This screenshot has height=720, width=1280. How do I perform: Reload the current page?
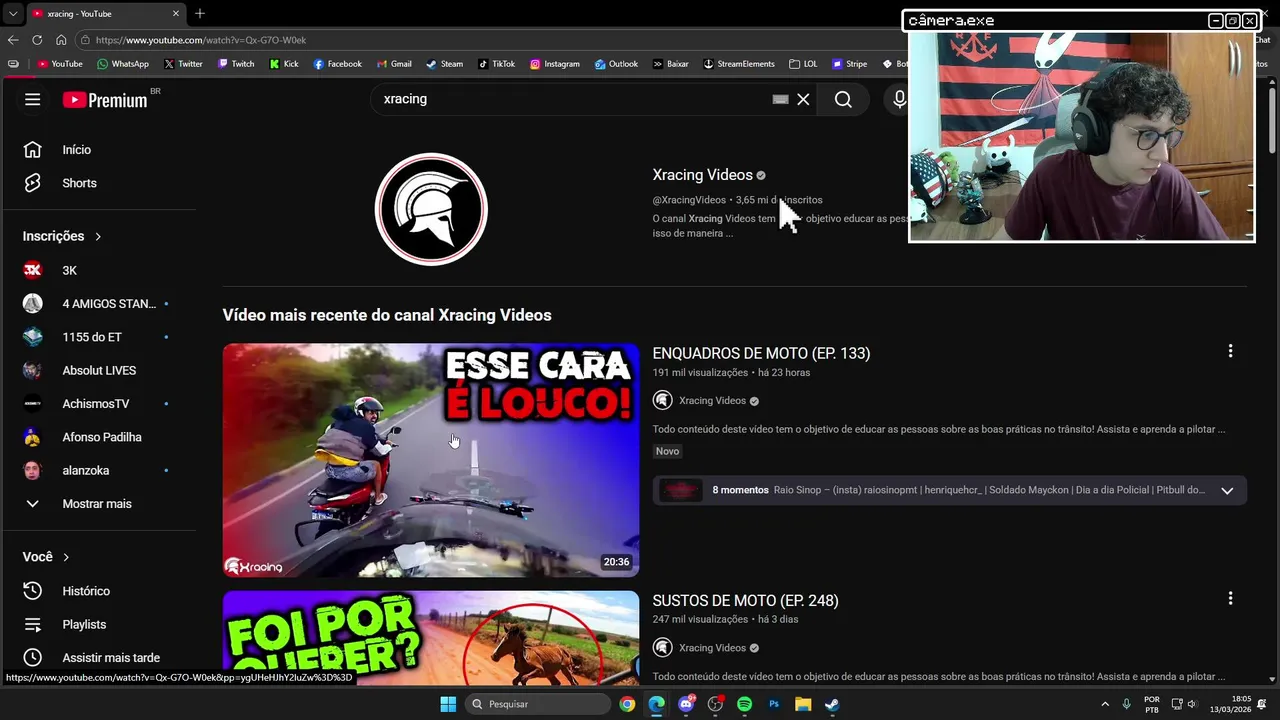(x=37, y=40)
